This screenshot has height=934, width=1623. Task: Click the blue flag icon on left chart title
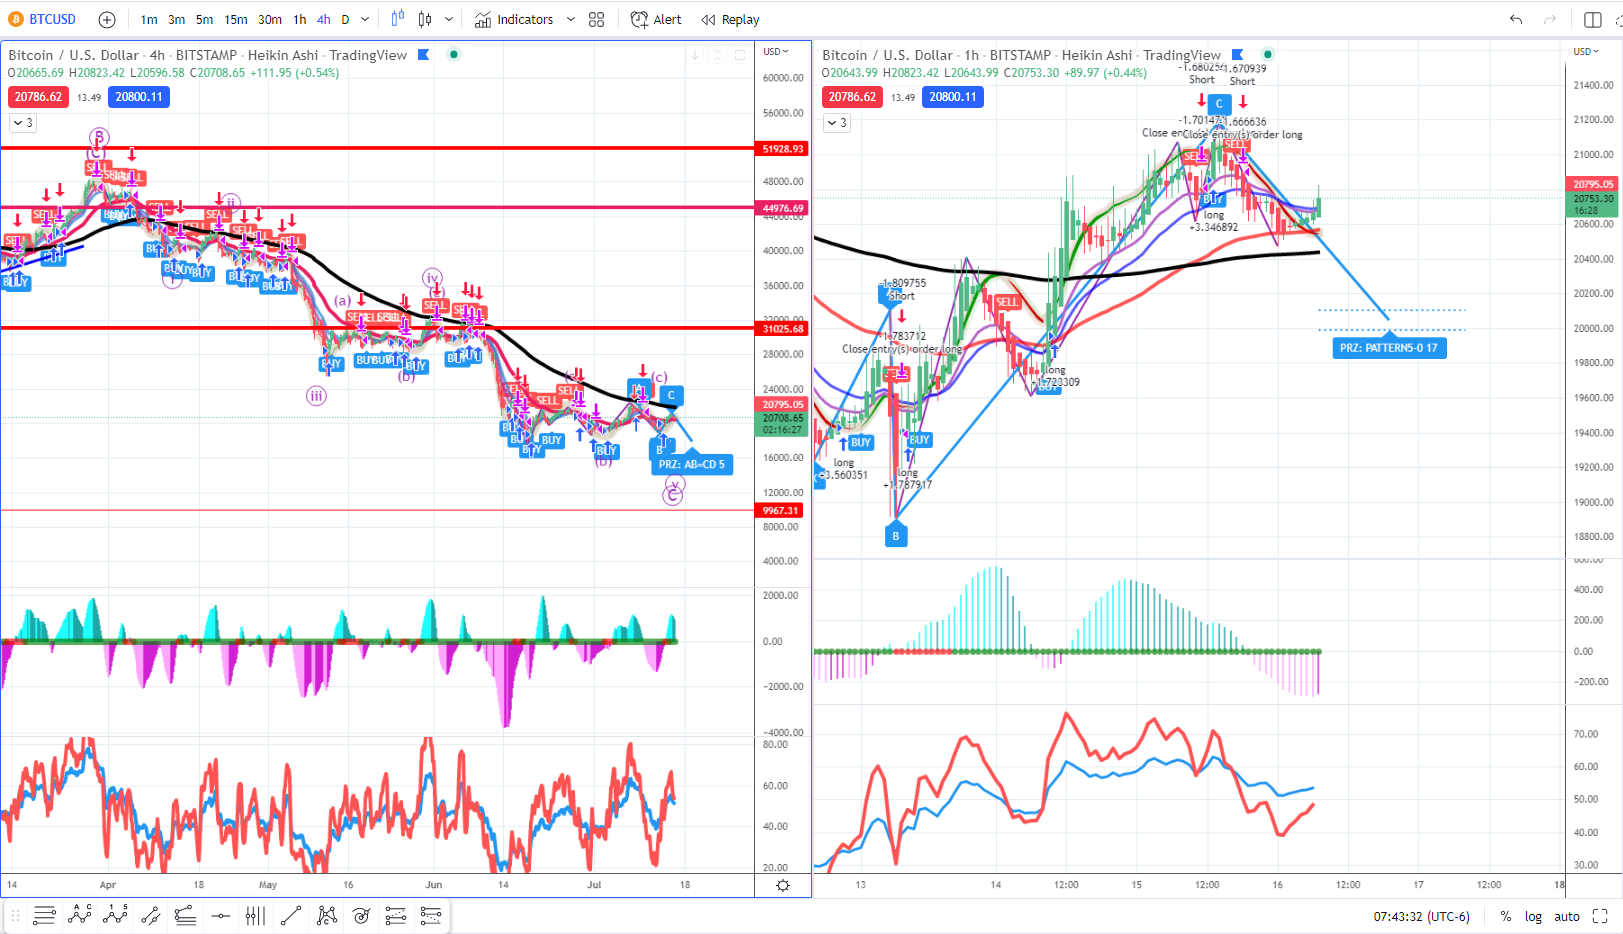click(423, 55)
